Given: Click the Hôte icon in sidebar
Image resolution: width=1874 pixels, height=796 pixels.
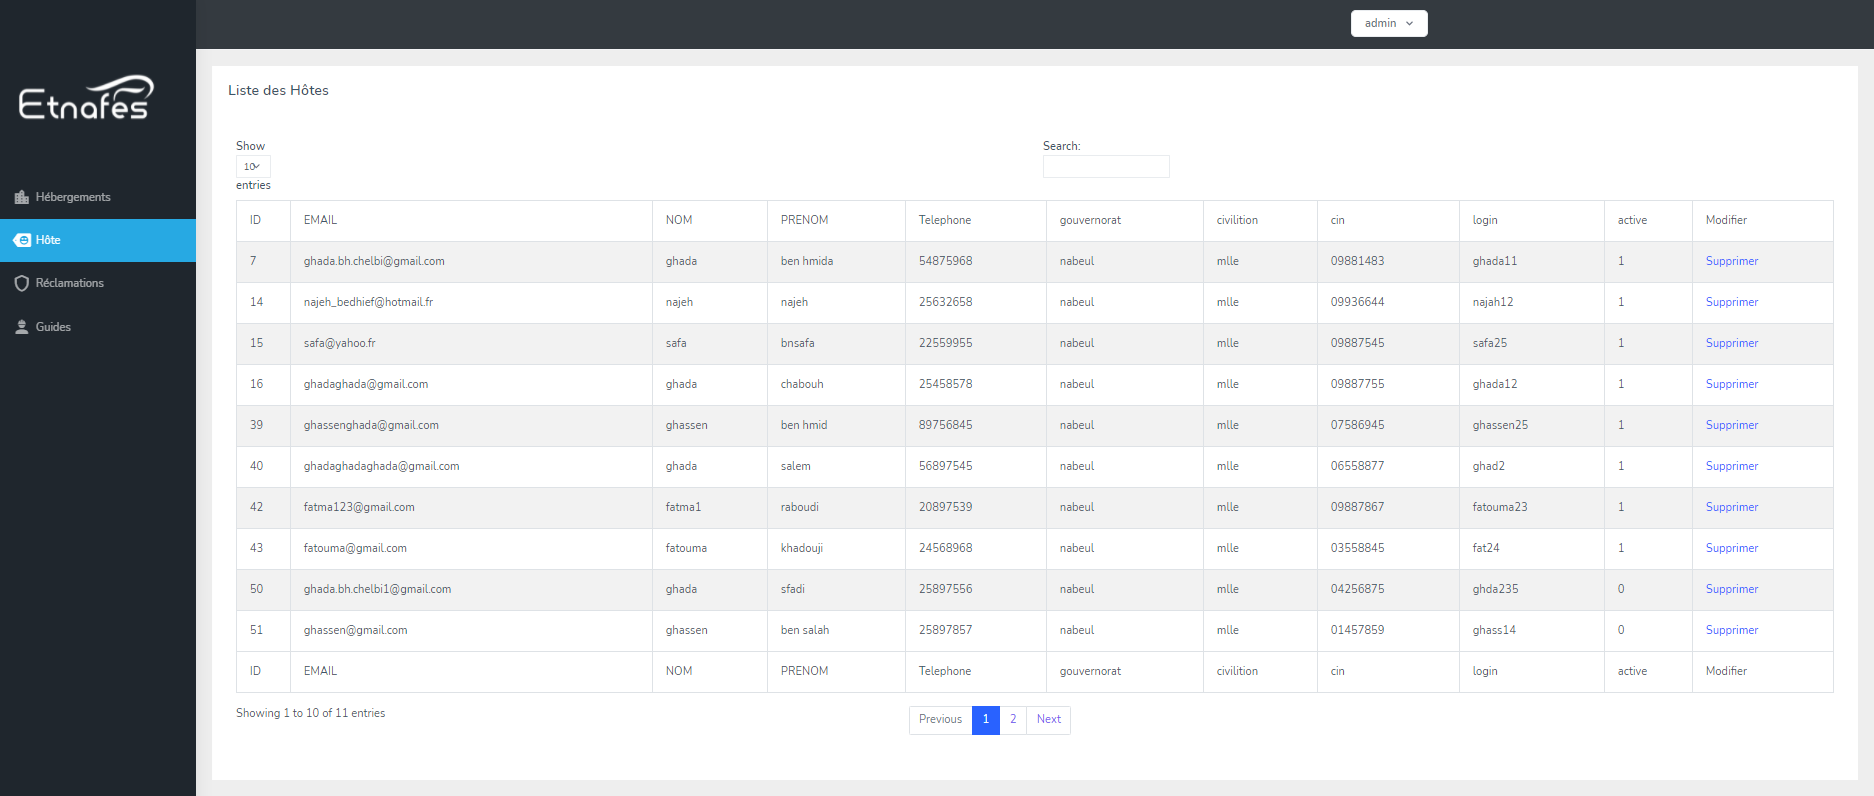Looking at the screenshot, I should [x=22, y=240].
